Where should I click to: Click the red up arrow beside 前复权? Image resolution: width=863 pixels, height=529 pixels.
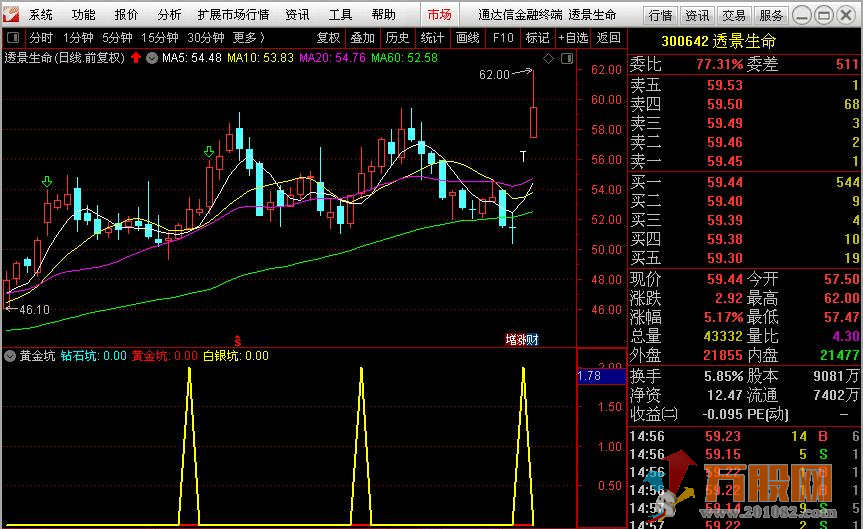point(136,58)
